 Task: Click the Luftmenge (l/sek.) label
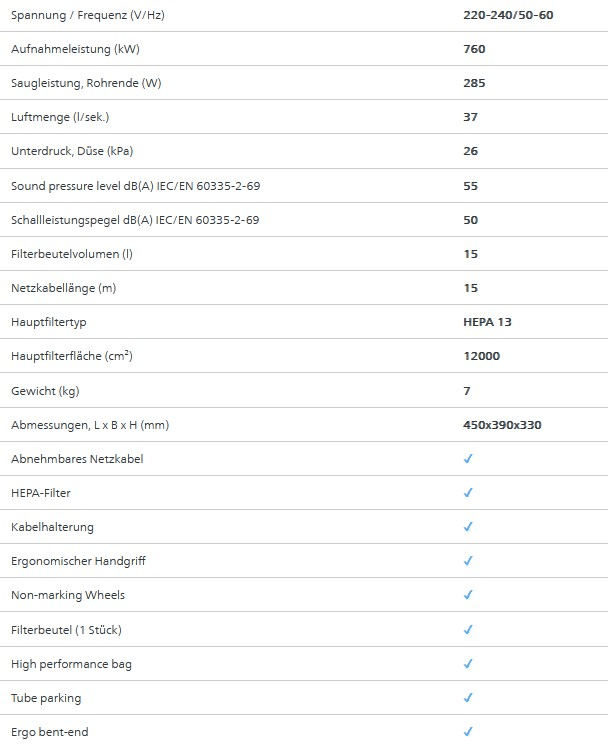click(60, 117)
